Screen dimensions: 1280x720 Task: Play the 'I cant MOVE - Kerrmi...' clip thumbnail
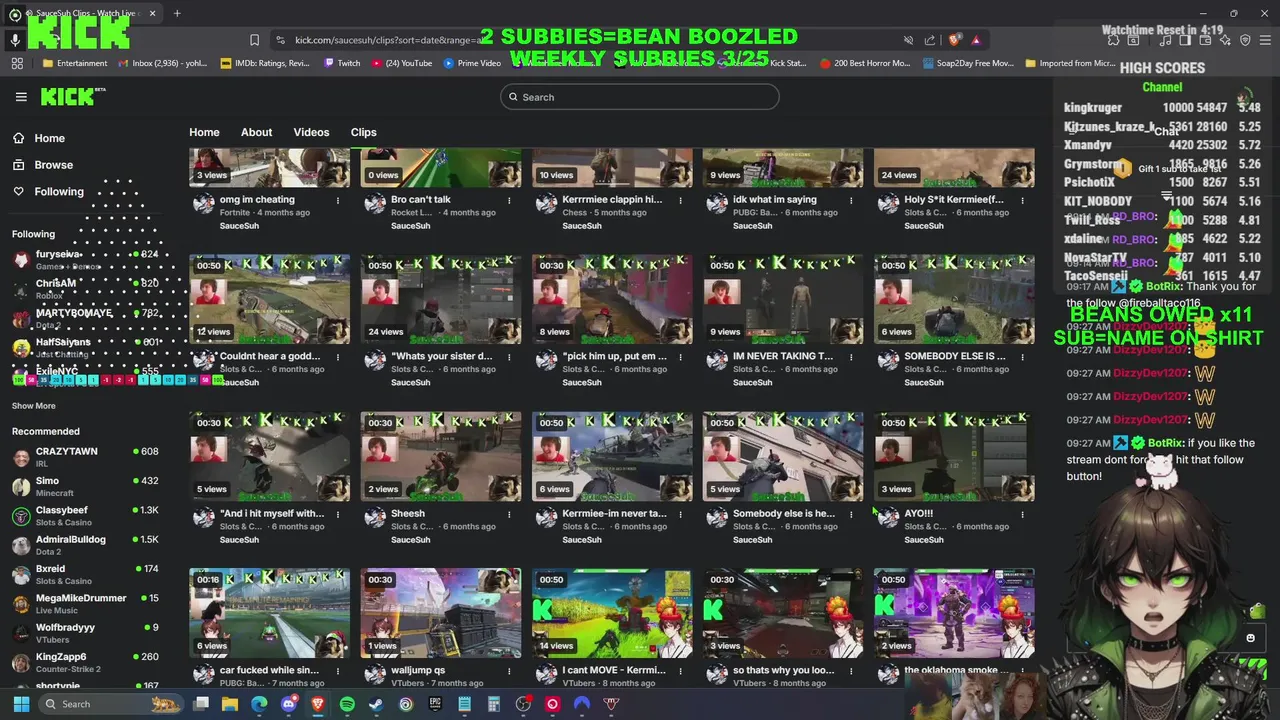612,613
